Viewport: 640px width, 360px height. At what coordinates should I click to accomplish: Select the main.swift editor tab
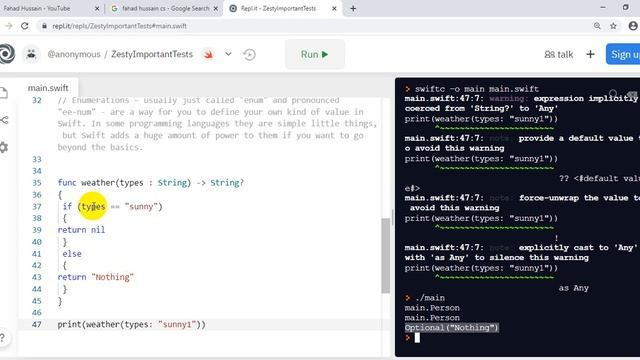pyautogui.click(x=48, y=88)
